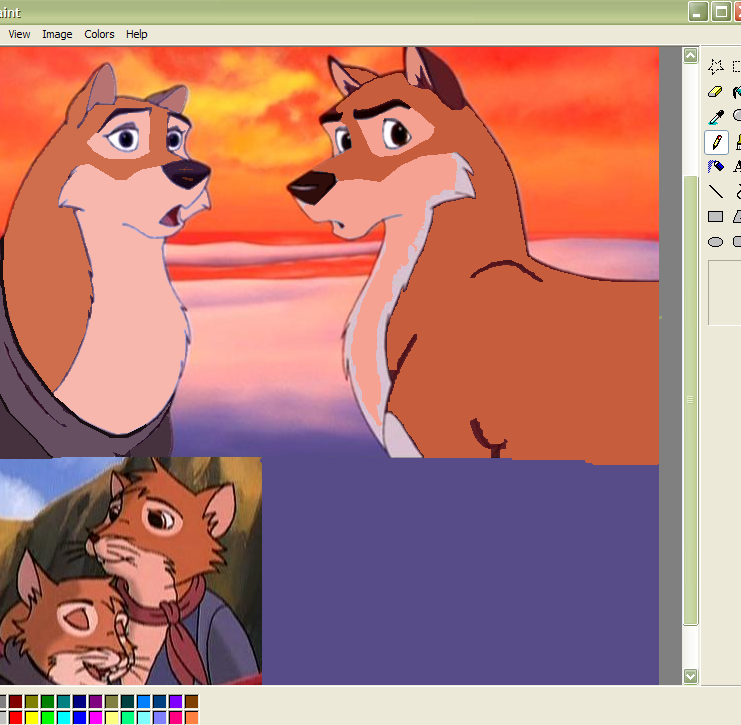Pick the orange palette color

pyautogui.click(x=192, y=717)
